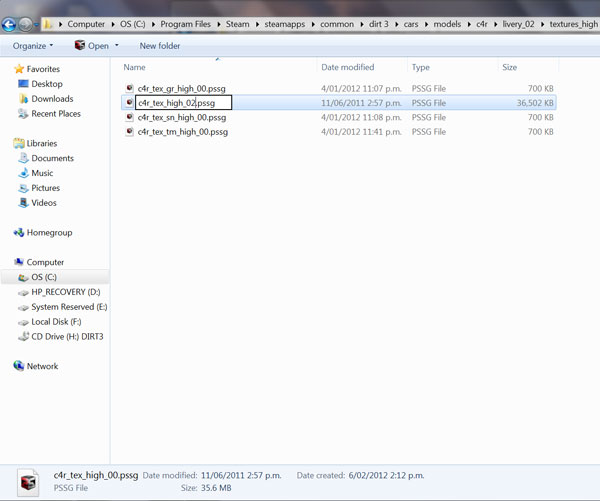This screenshot has height=501, width=600.
Task: Select file c4r_tex_gr_high_00.pssg
Action: (x=182, y=88)
